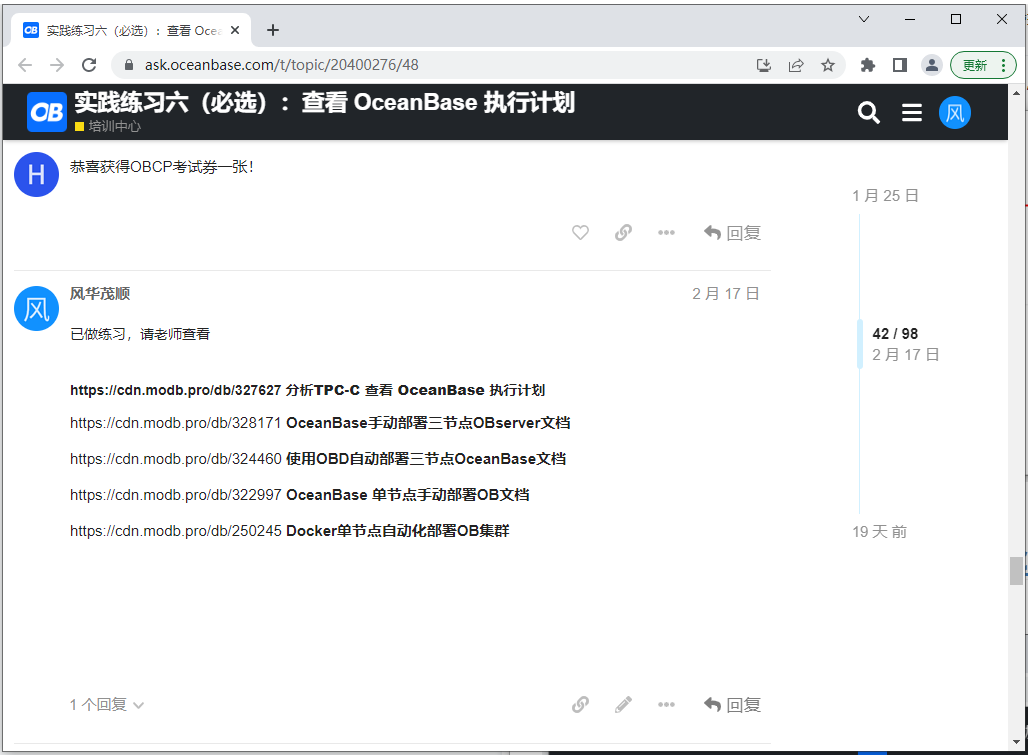
Task: Open 风华茂顺 username link
Action: pos(100,294)
